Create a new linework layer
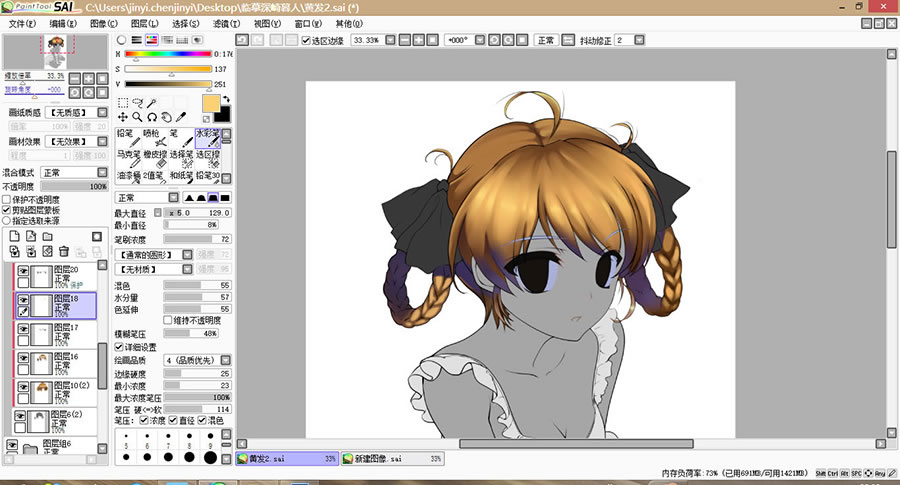The height and width of the screenshot is (485, 900). point(31,236)
